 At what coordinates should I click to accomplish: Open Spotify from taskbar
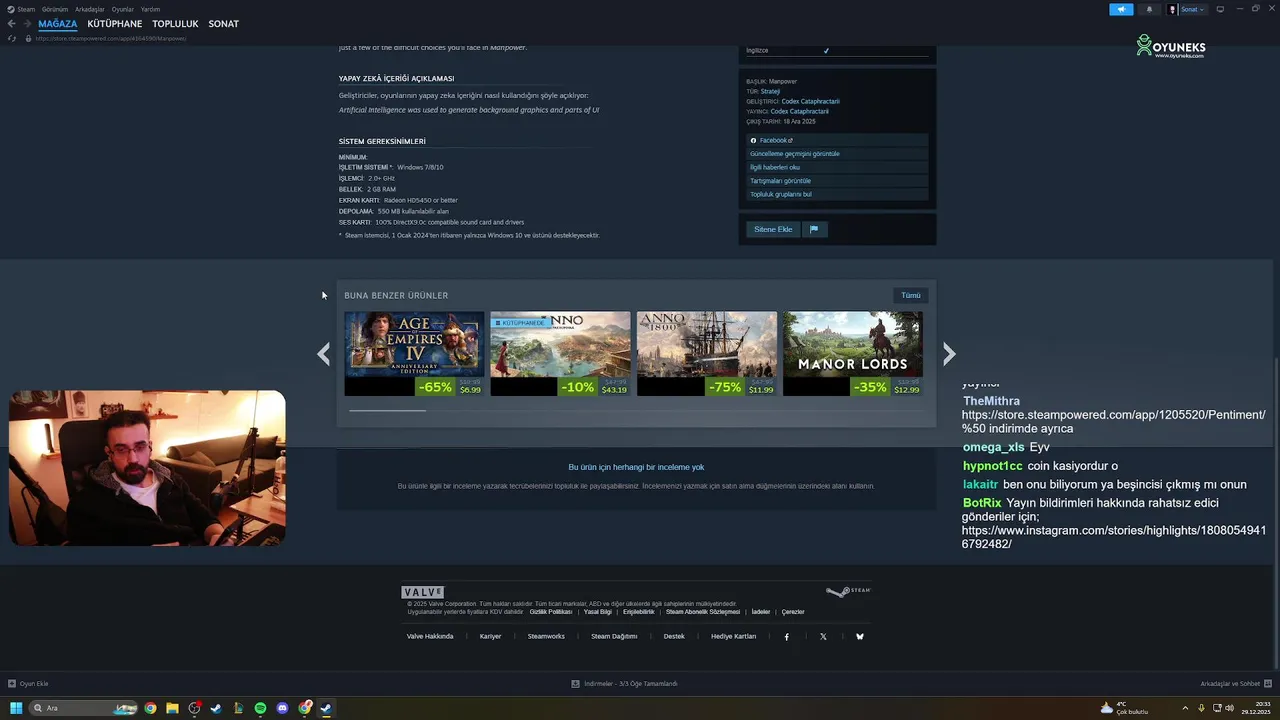260,708
